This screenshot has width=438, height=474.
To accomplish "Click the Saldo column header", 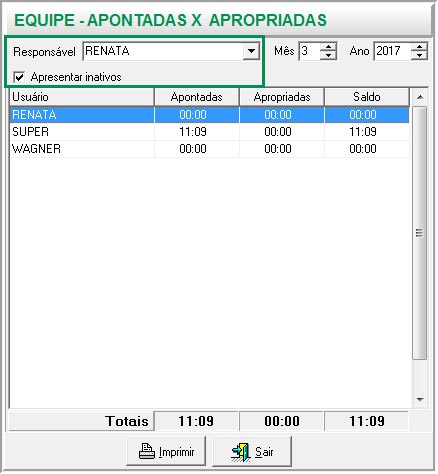I will point(367,97).
